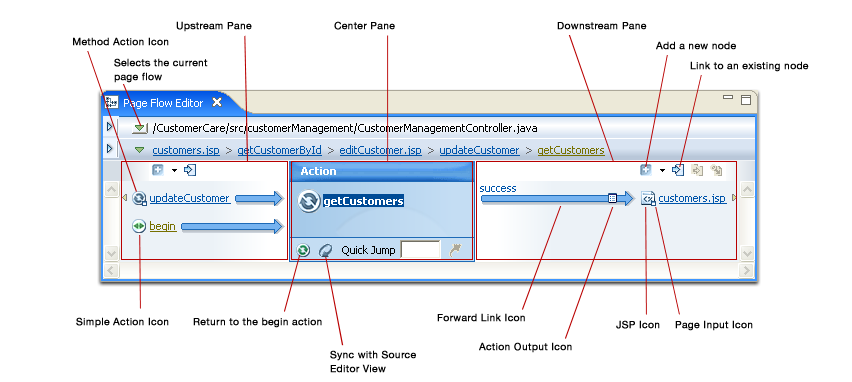852x382 pixels.
Task: Open the customers.jsp breadcrumb link
Action: coord(186,150)
